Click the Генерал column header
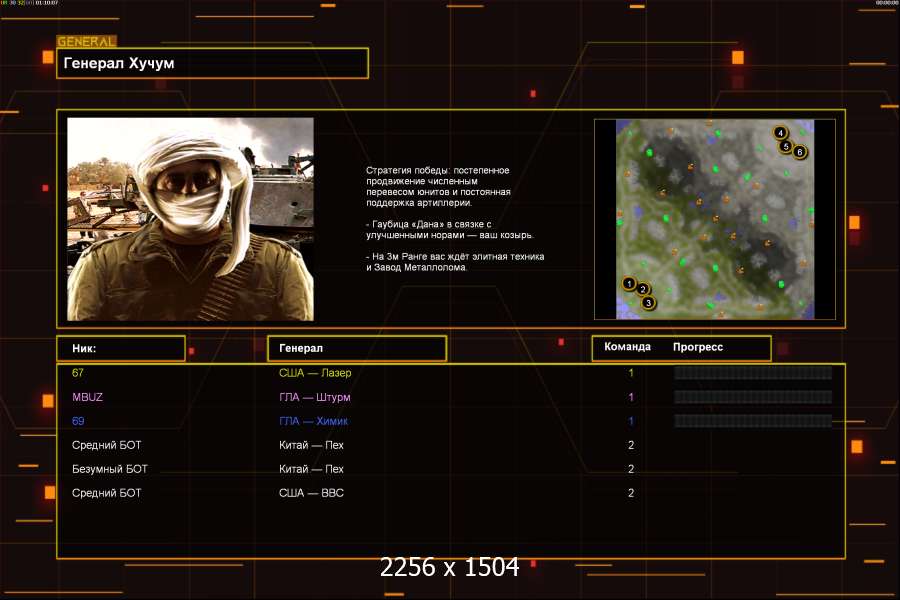 point(357,349)
